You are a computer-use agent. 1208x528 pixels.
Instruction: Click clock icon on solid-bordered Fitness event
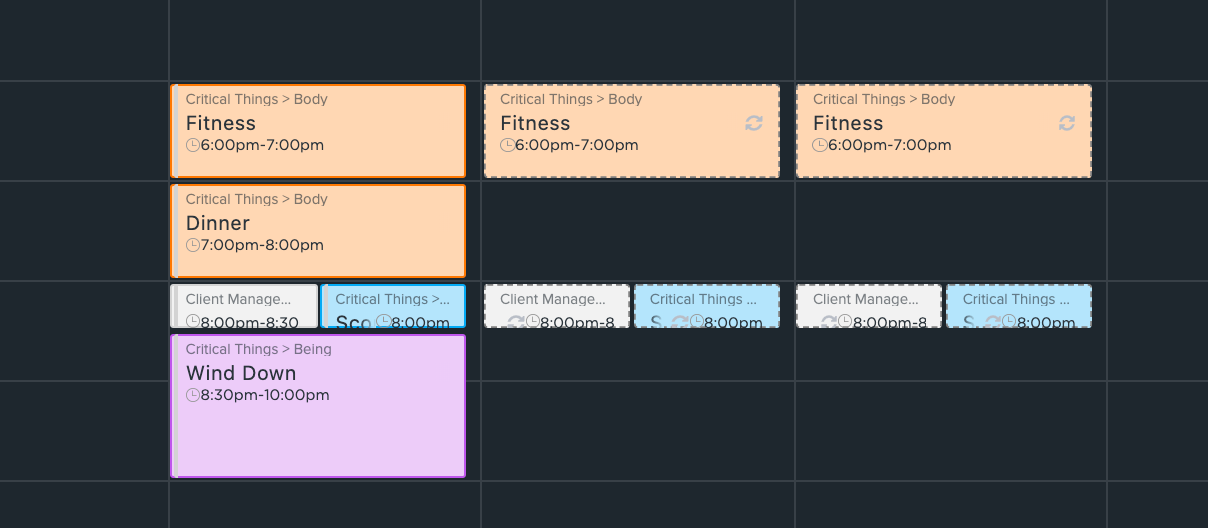(193, 145)
